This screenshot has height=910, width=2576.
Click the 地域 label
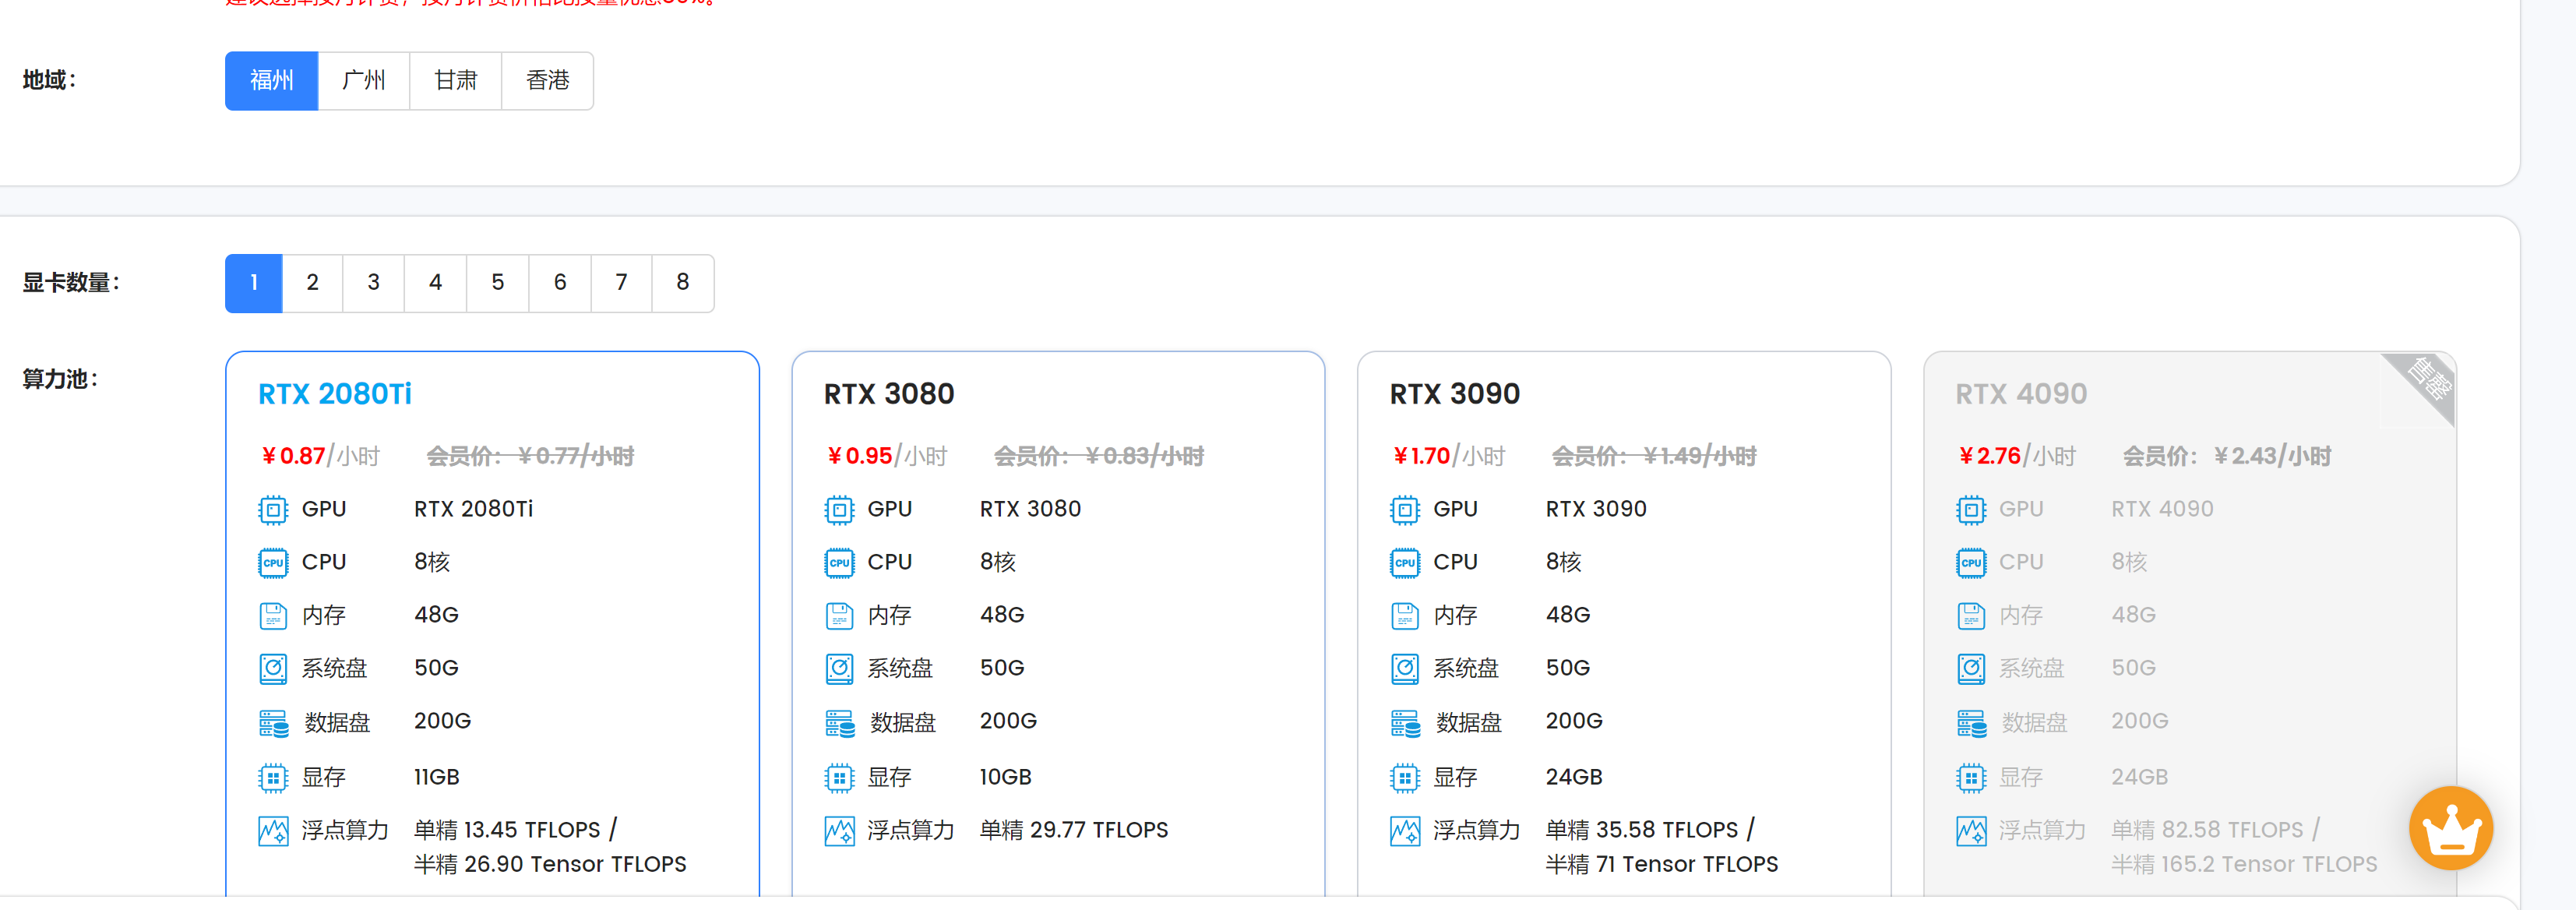pos(49,80)
